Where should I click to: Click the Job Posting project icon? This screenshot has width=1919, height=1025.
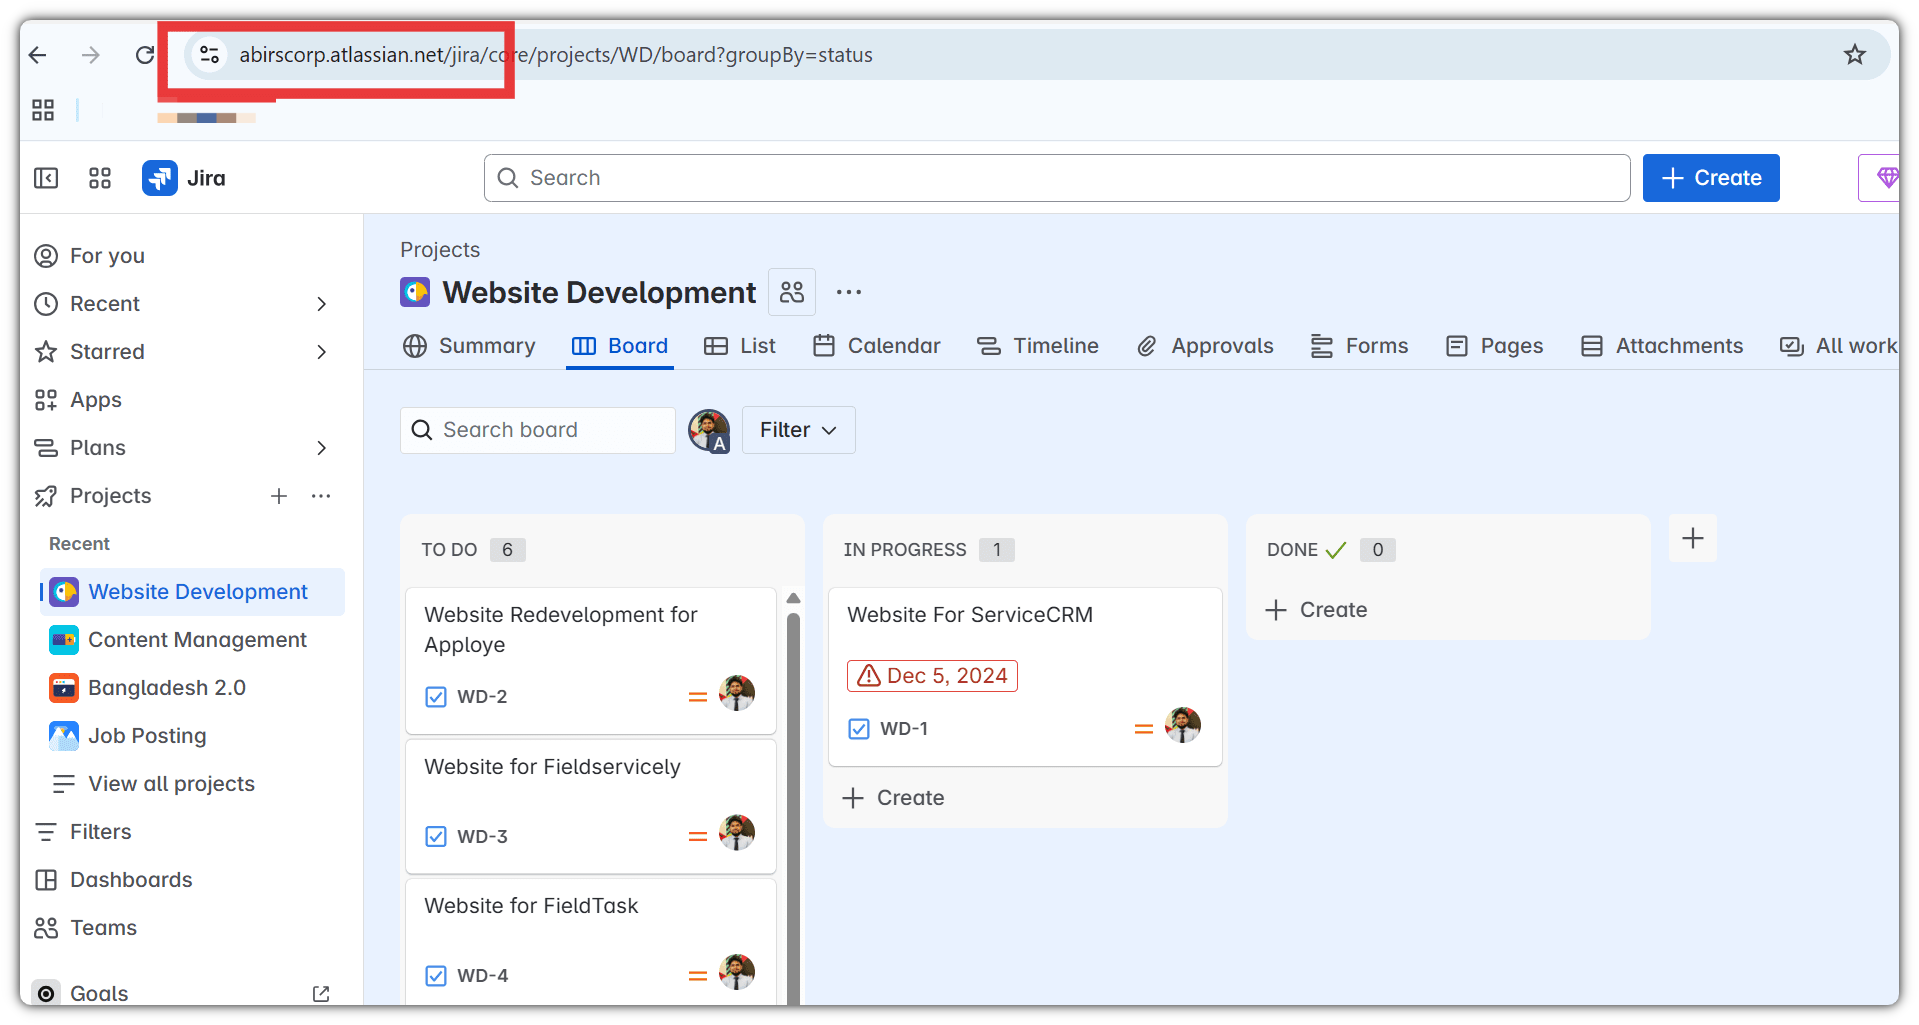point(64,736)
